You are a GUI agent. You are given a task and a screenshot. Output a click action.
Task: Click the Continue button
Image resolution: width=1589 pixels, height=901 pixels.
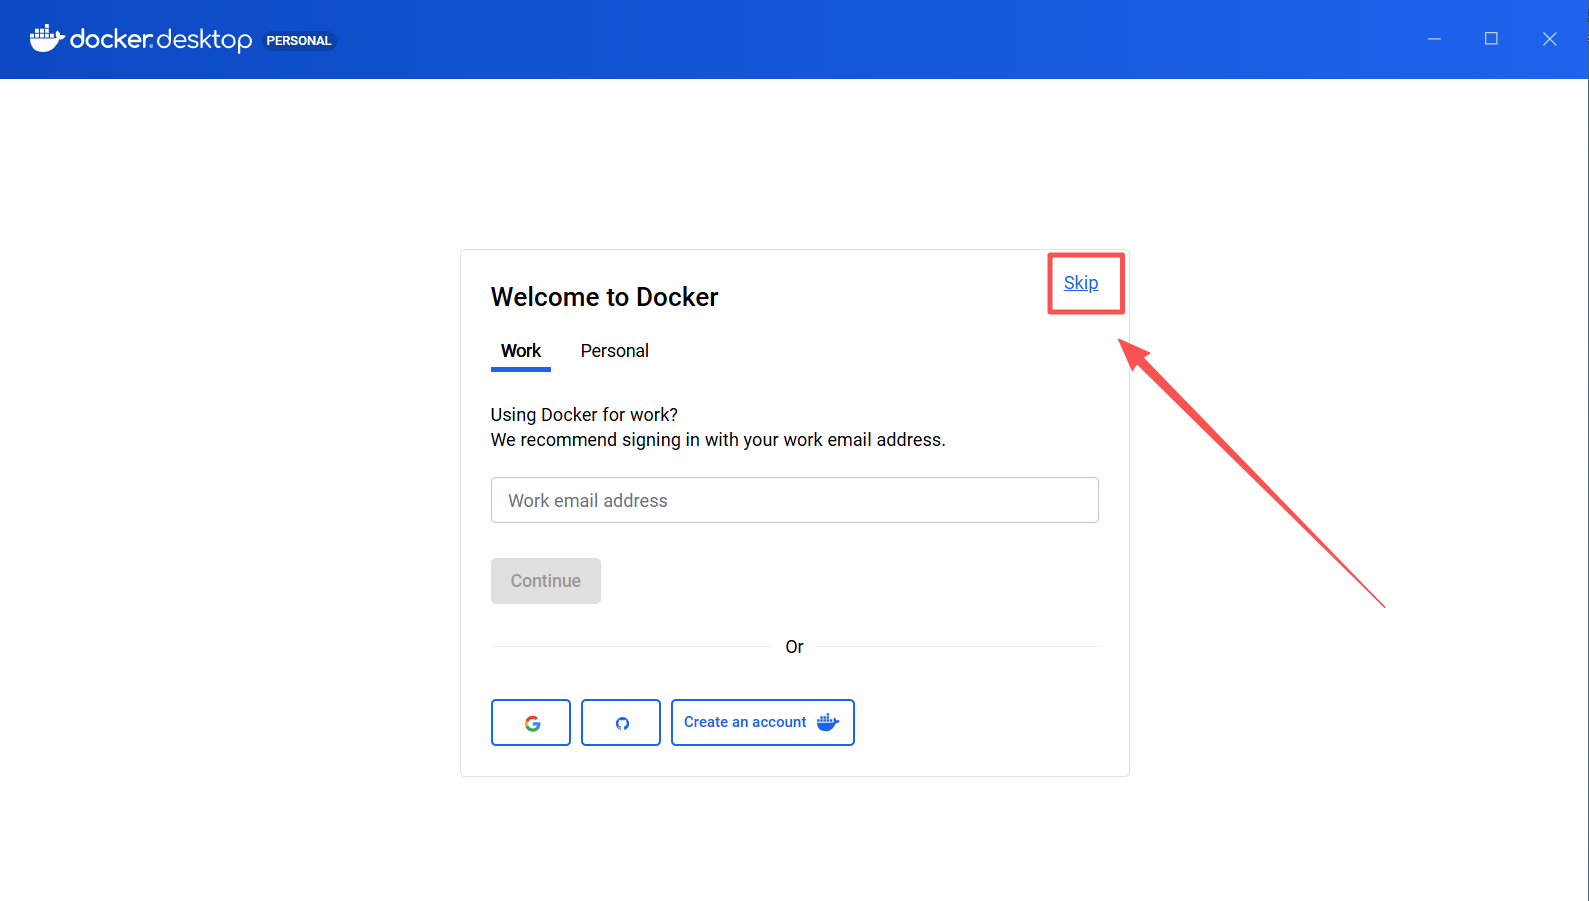click(546, 581)
